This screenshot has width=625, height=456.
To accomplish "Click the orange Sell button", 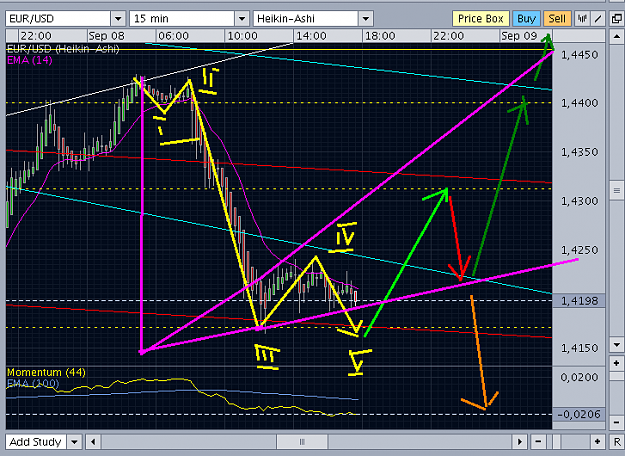I will [x=557, y=19].
